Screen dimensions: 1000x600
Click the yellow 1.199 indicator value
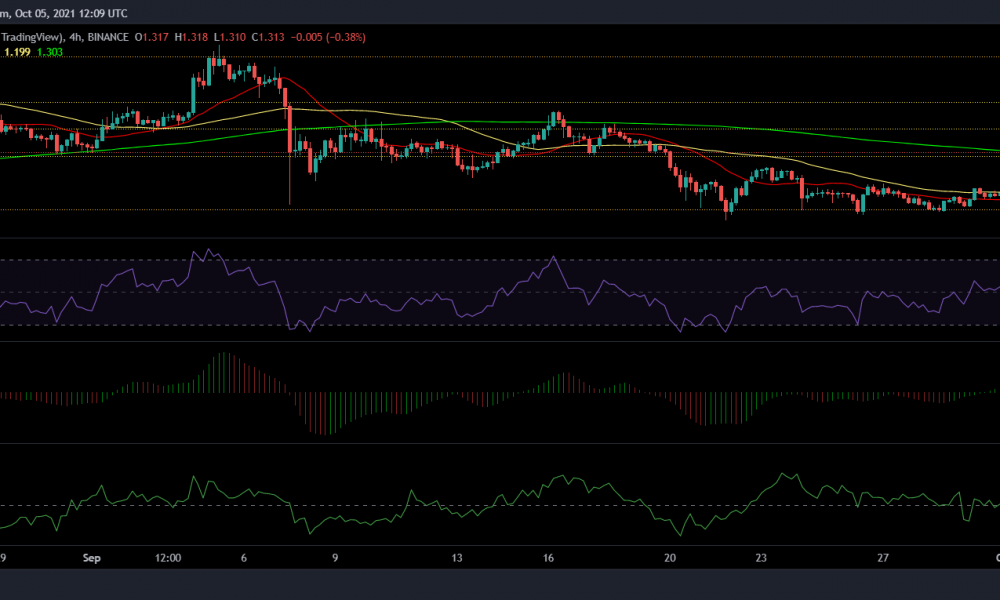[17, 52]
